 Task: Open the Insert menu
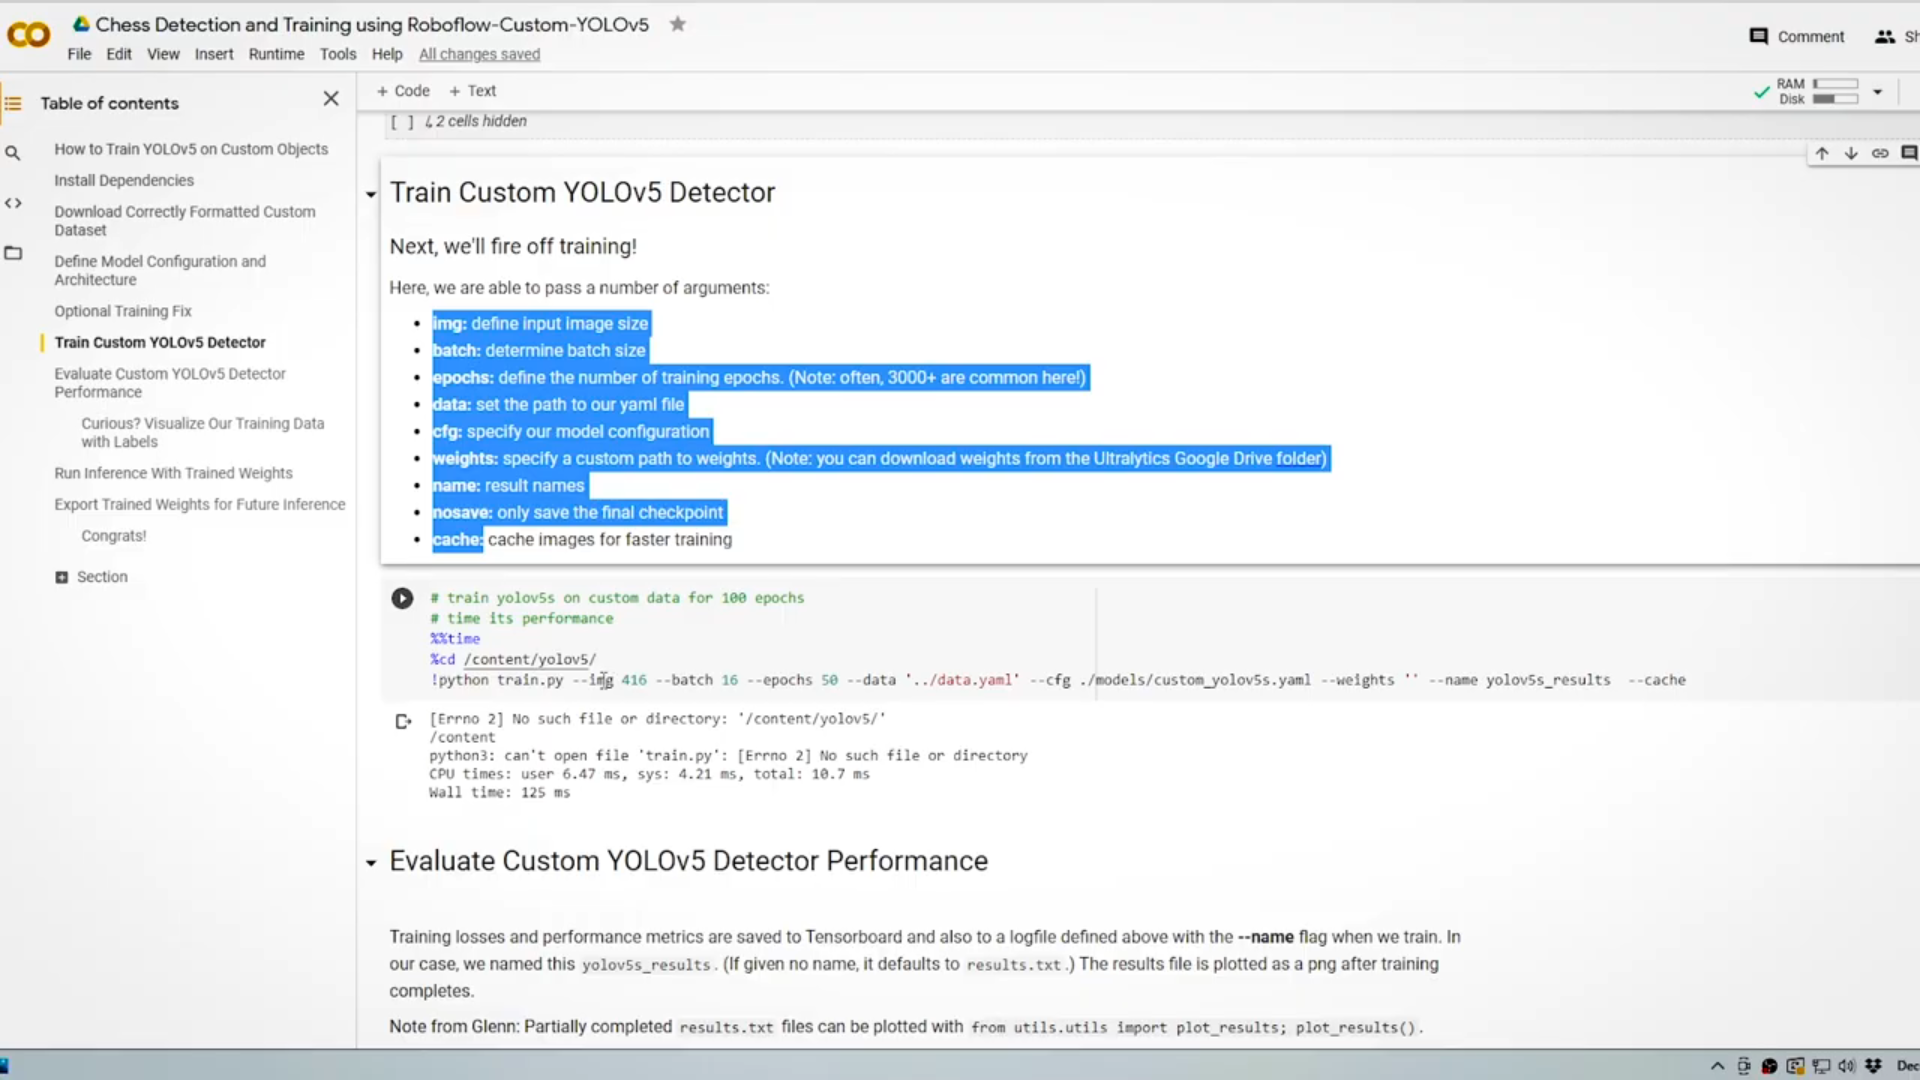(x=214, y=54)
